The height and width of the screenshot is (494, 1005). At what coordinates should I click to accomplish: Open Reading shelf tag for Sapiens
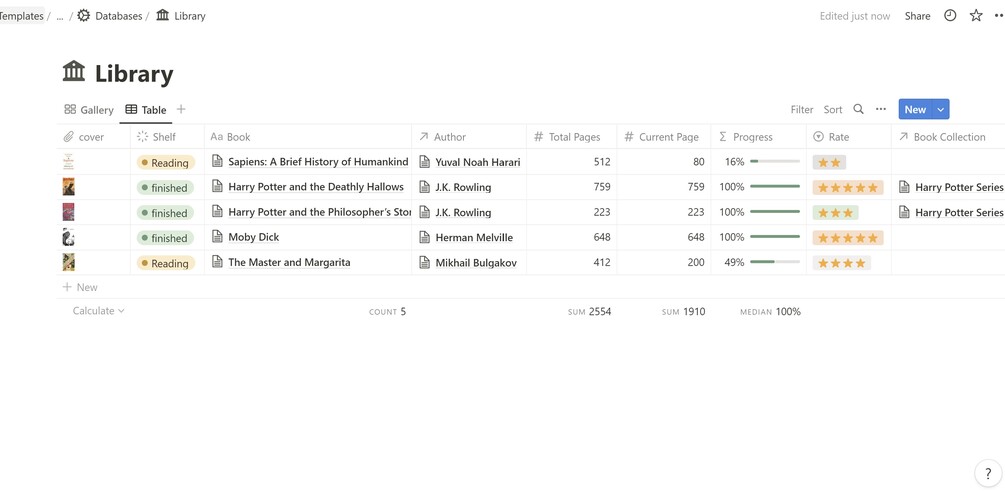click(165, 162)
